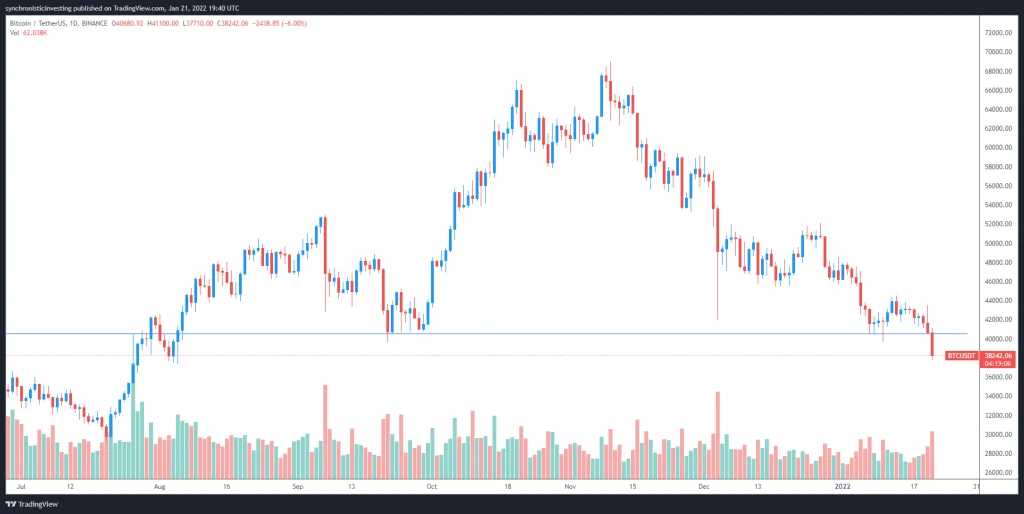This screenshot has width=1024, height=514.
Task: Click the Aug label on time axis
Action: [160, 487]
